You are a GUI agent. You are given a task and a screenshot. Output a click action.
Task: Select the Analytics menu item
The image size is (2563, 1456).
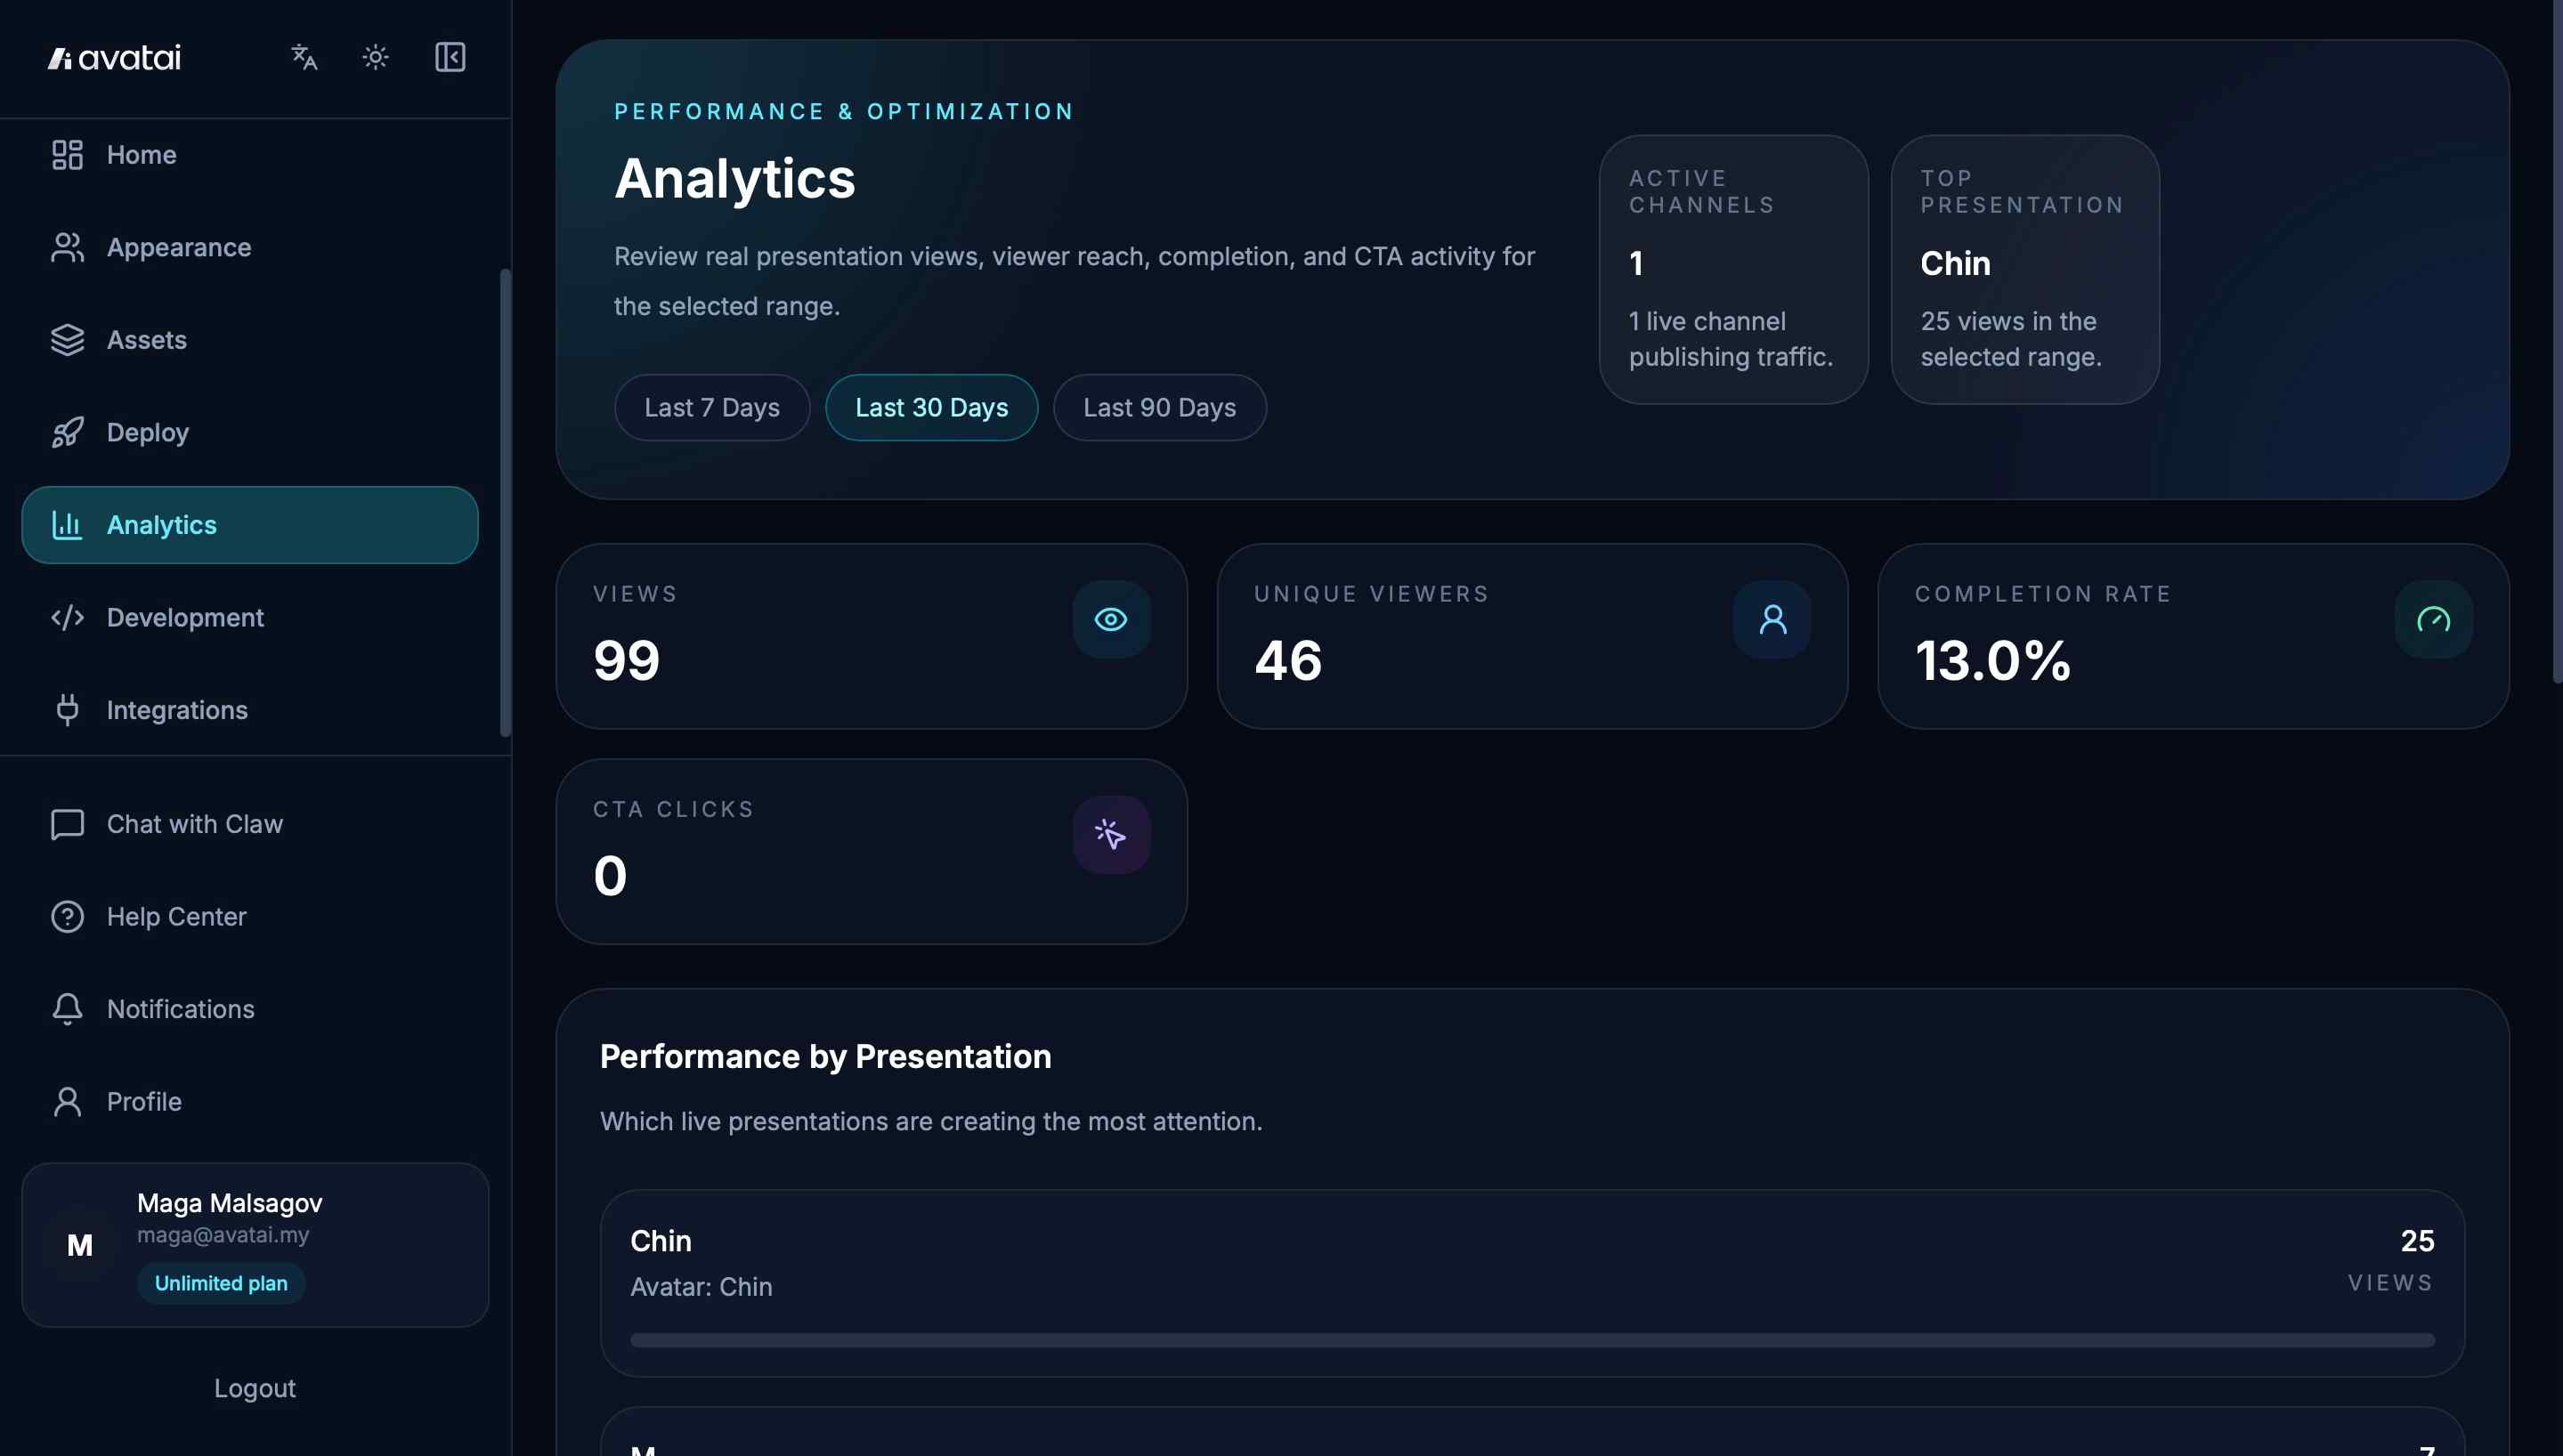(250, 525)
